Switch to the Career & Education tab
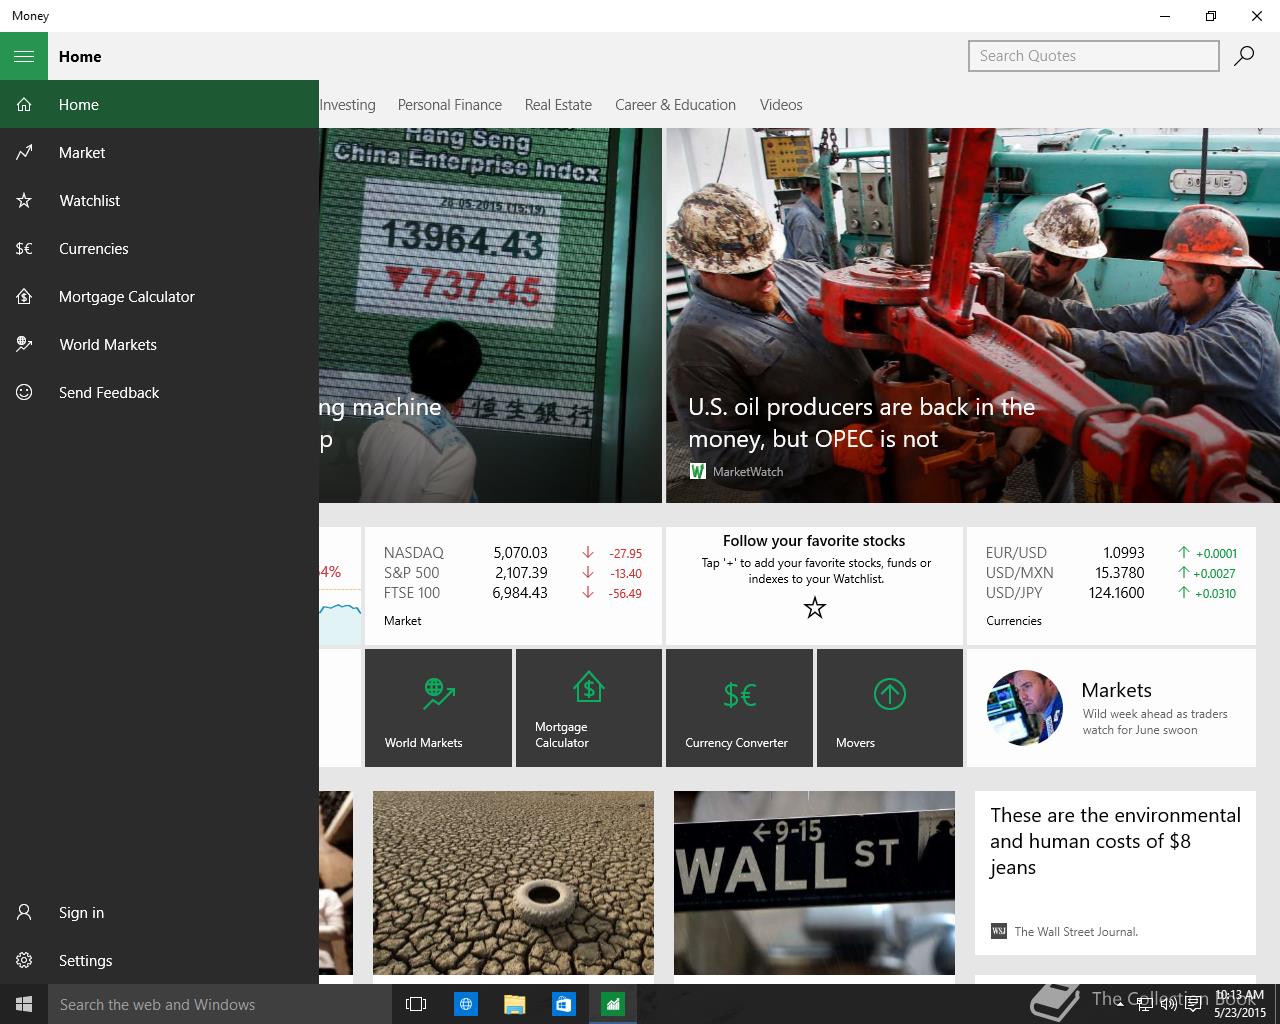The height and width of the screenshot is (1024, 1280). point(675,105)
